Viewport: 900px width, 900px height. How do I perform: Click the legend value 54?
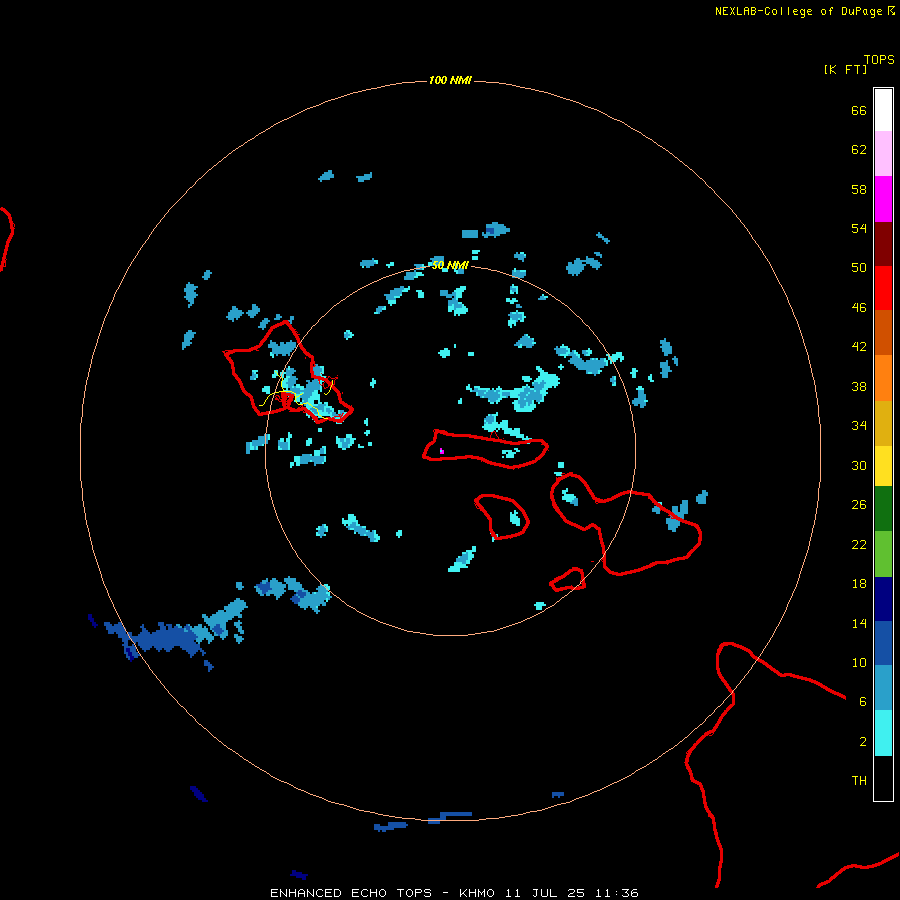859,228
